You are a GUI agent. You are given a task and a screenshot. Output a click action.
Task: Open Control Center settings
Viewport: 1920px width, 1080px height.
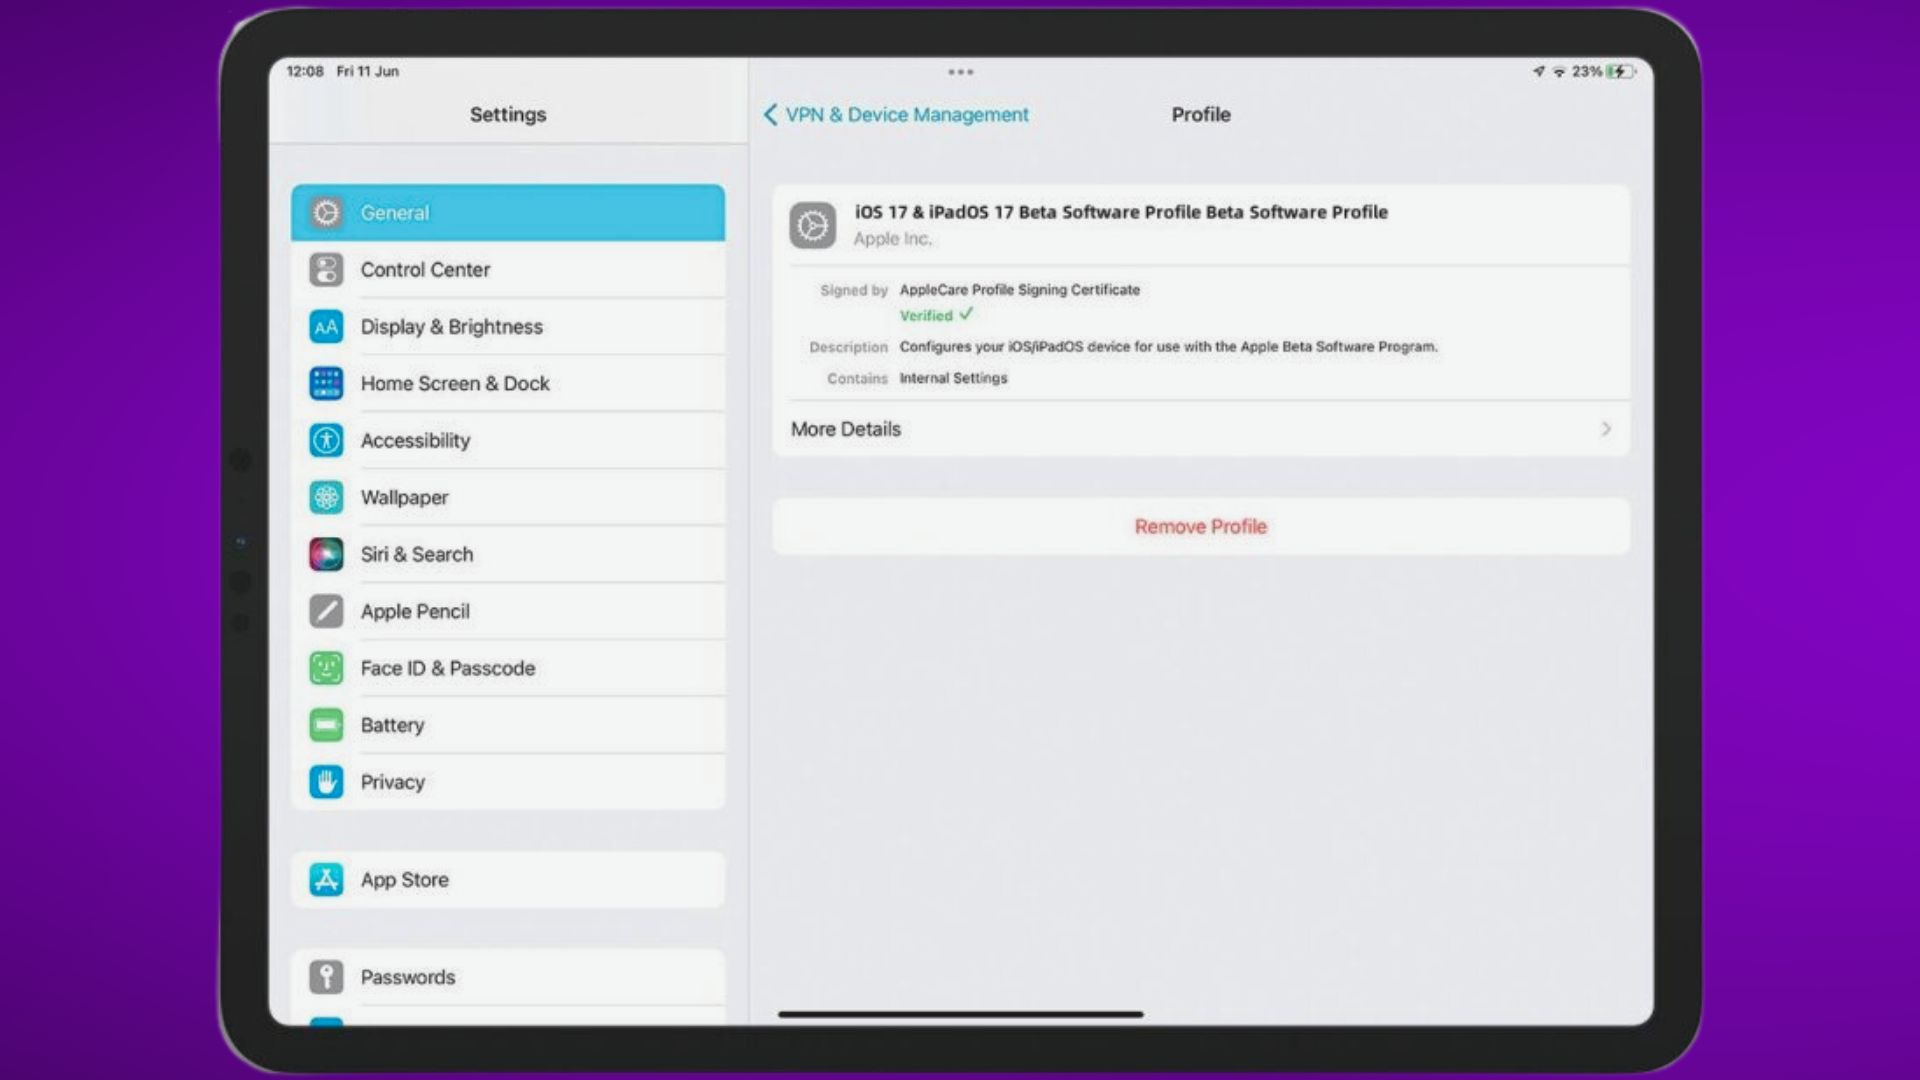pos(508,270)
